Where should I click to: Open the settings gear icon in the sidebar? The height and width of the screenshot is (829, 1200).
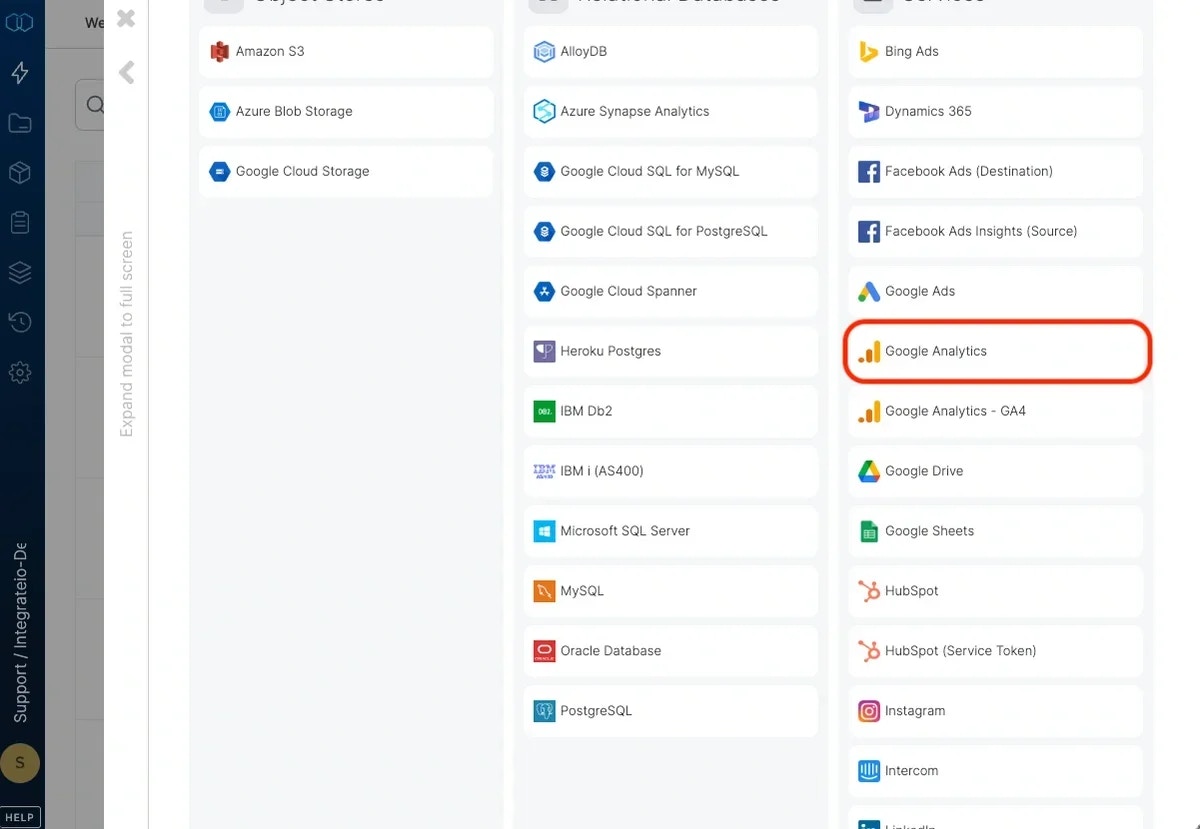click(20, 372)
